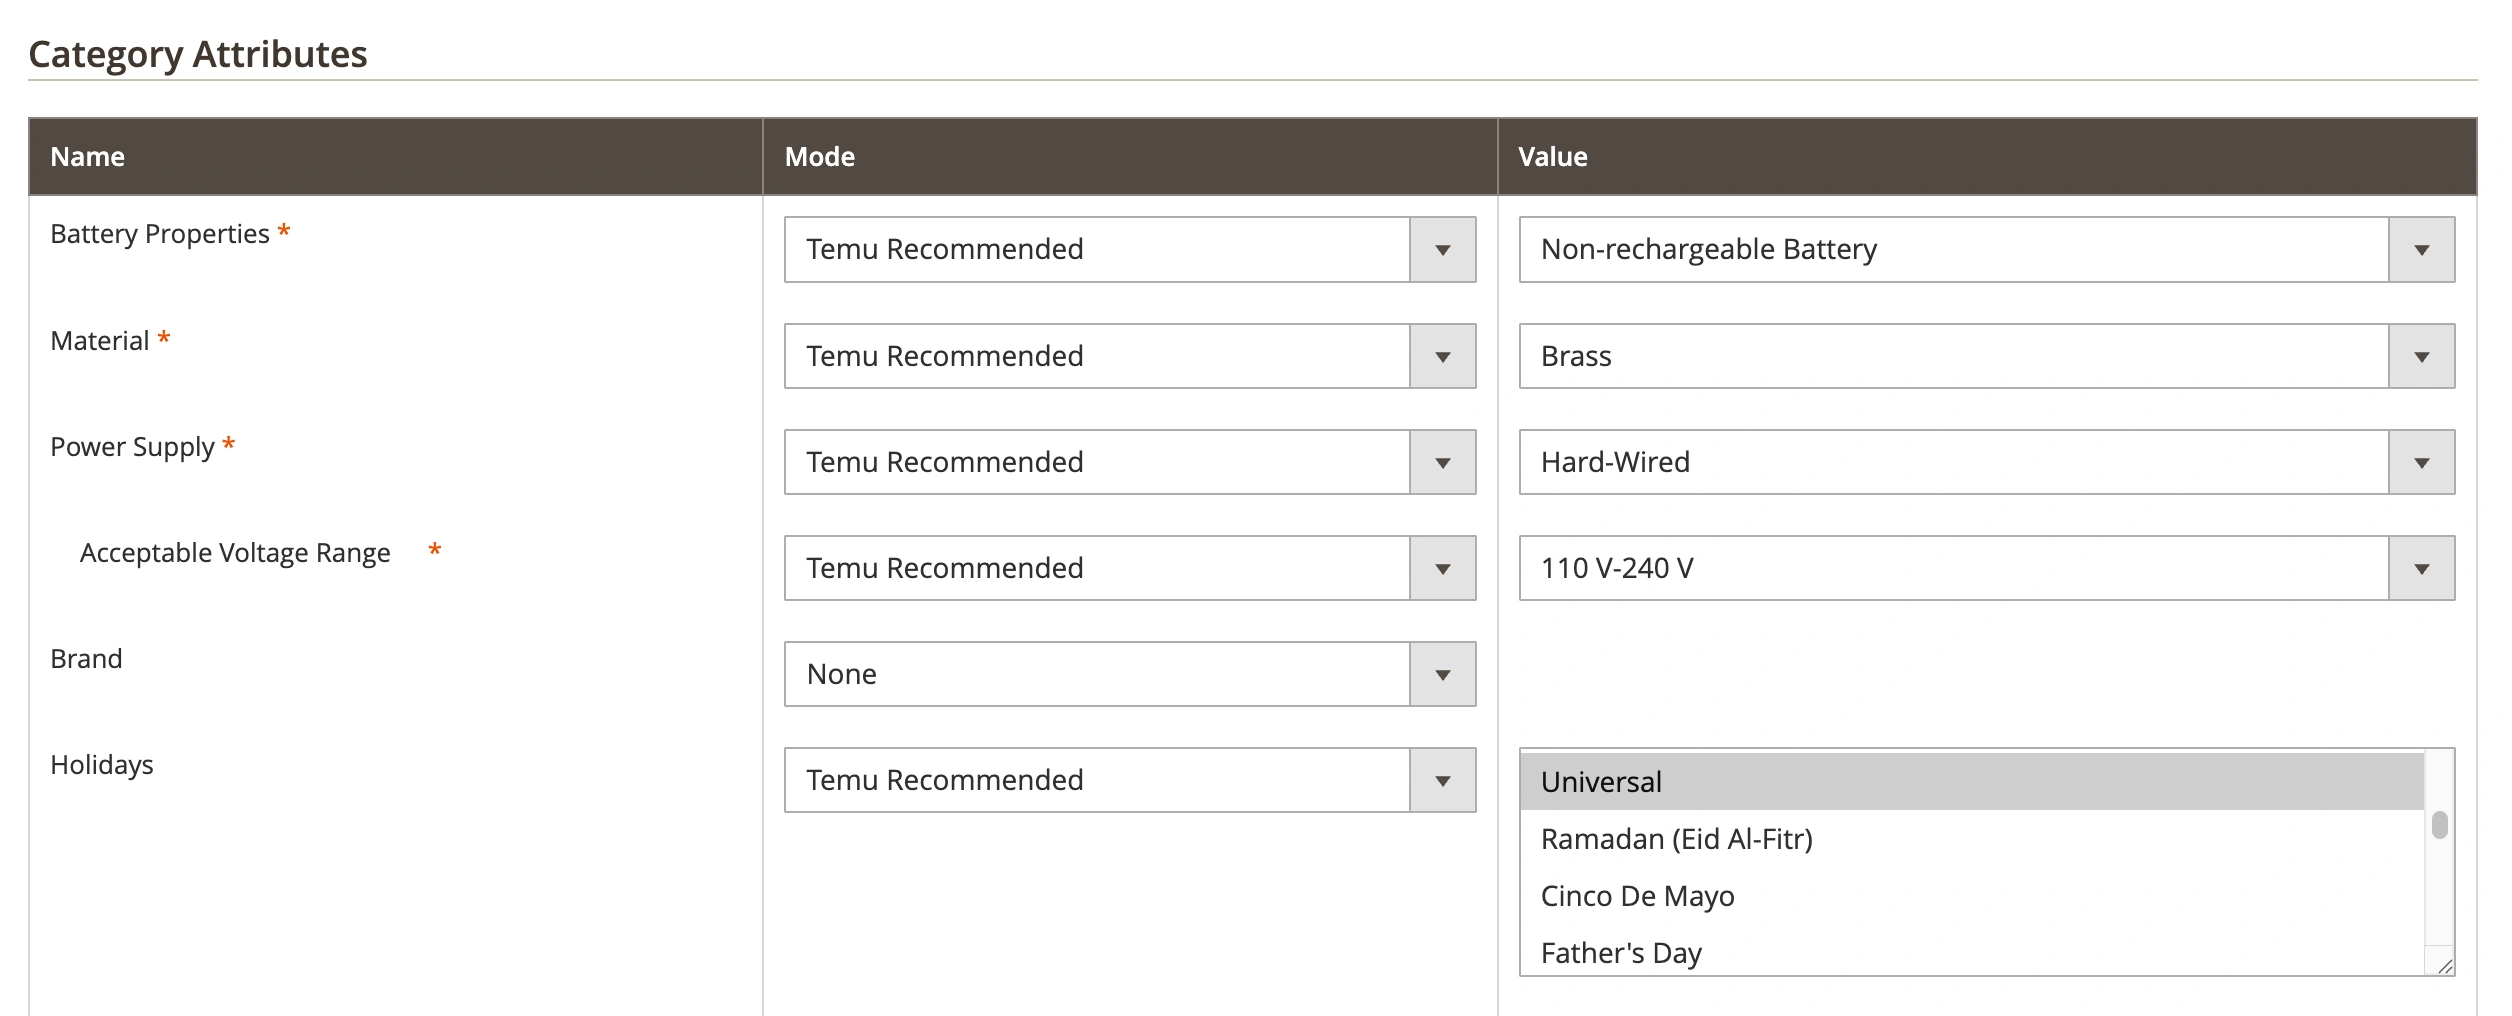2512x1016 pixels.
Task: Open Battery Properties value dropdown
Action: (x=1986, y=249)
